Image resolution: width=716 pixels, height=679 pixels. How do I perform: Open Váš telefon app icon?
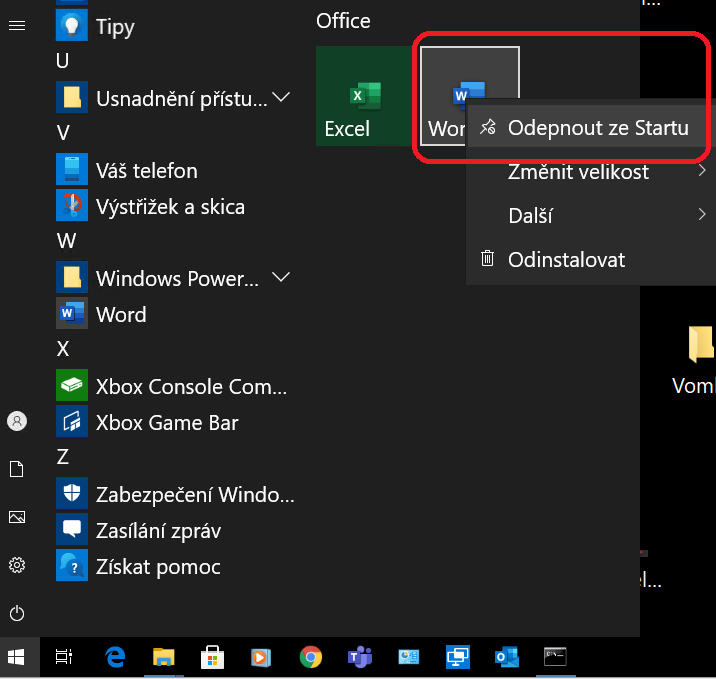pos(72,169)
